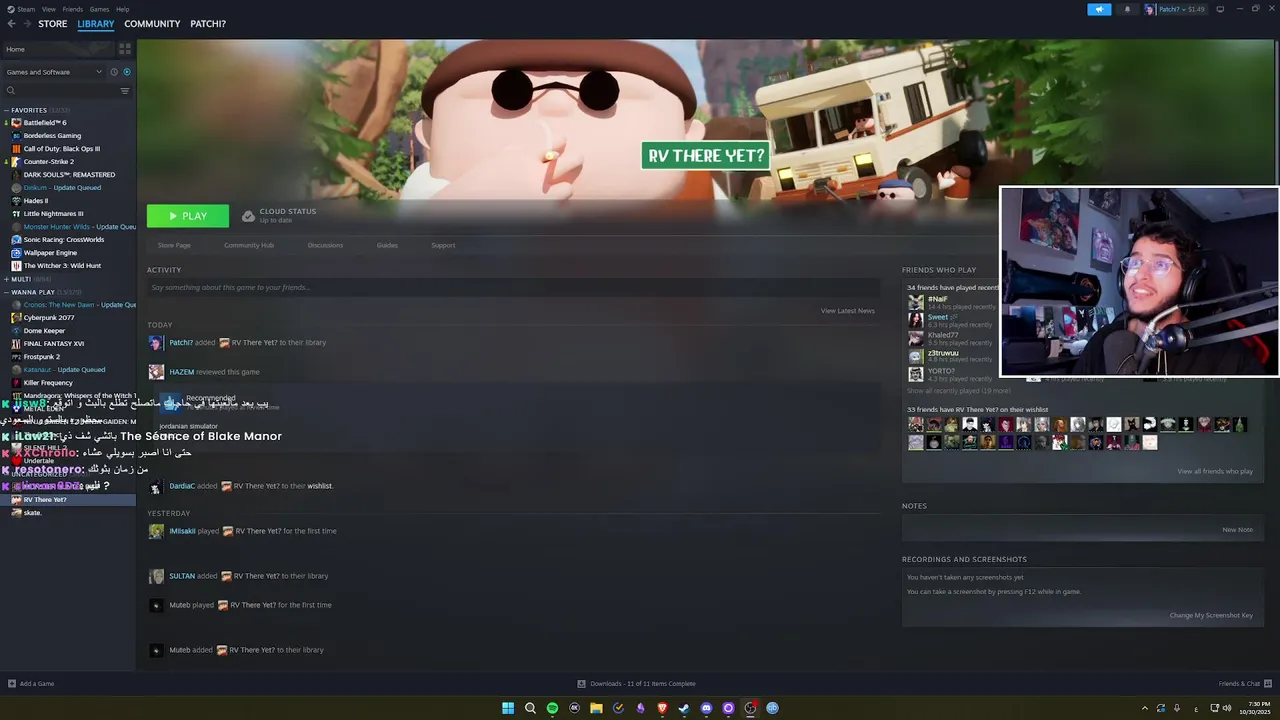Click the recent activity clock filter icon
Image resolution: width=1280 pixels, height=720 pixels.
(x=114, y=72)
